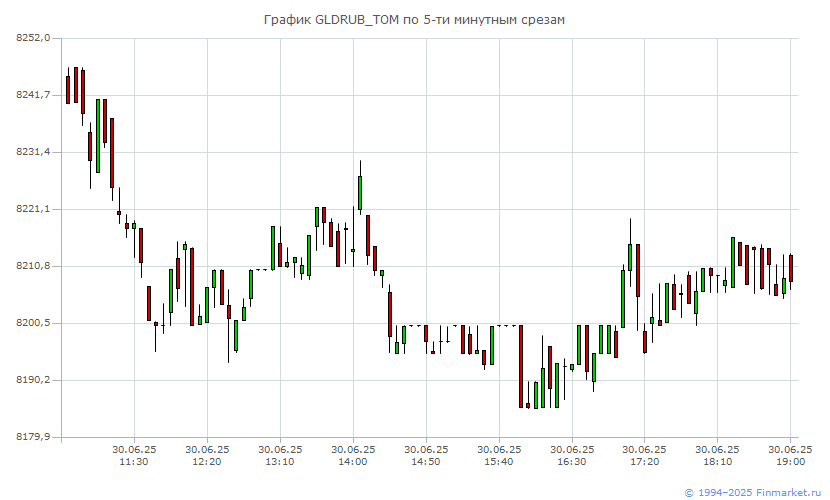
Task: Click the 8190,2 y-axis label
Action: (x=33, y=380)
